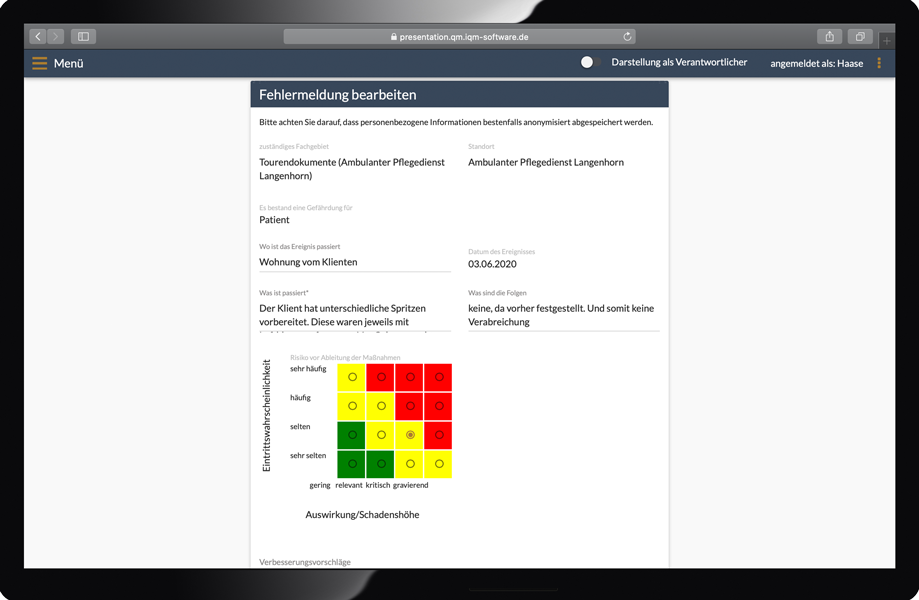This screenshot has width=919, height=600.
Task: Open a new tab with plus button
Action: click(x=887, y=40)
